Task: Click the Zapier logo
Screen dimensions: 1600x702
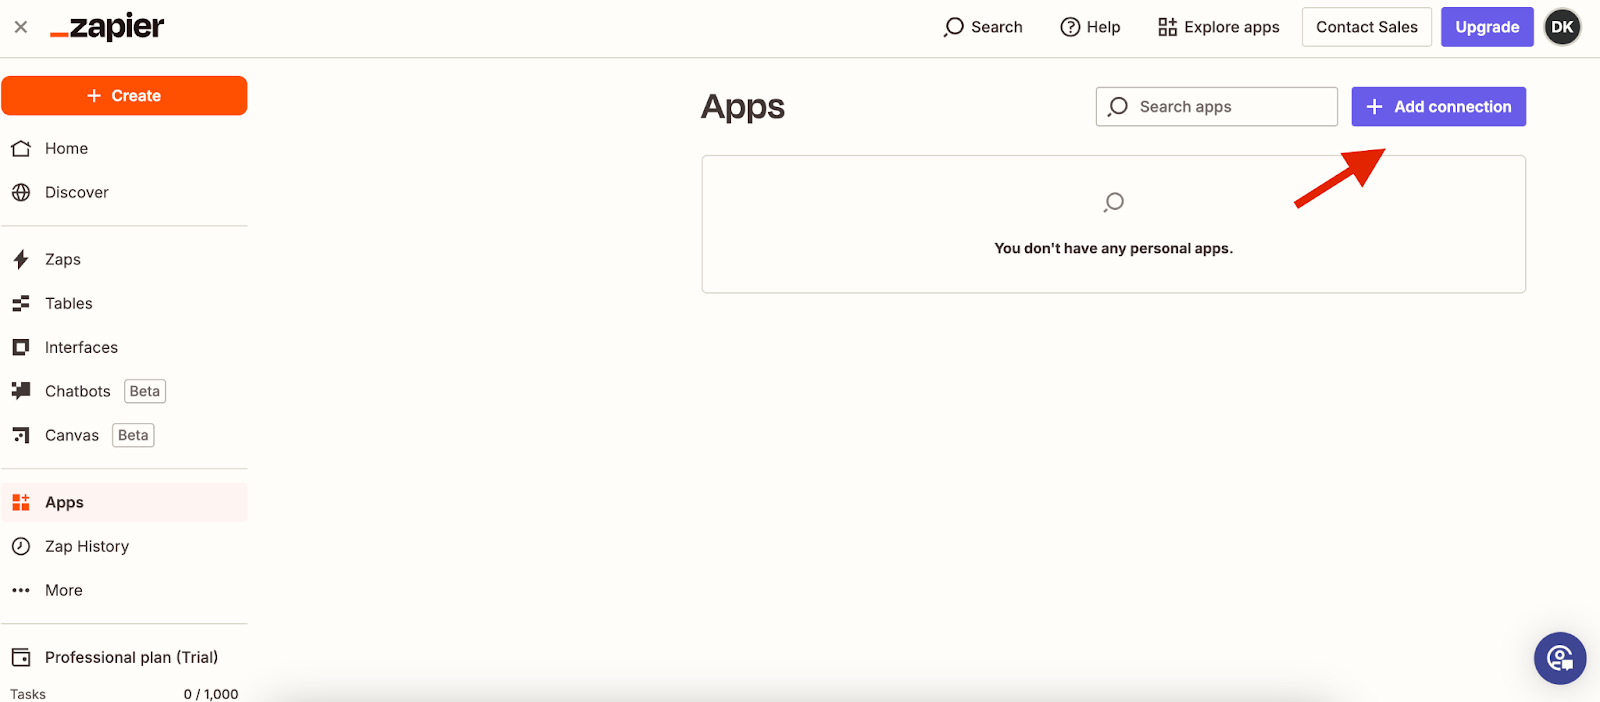Action: point(107,27)
